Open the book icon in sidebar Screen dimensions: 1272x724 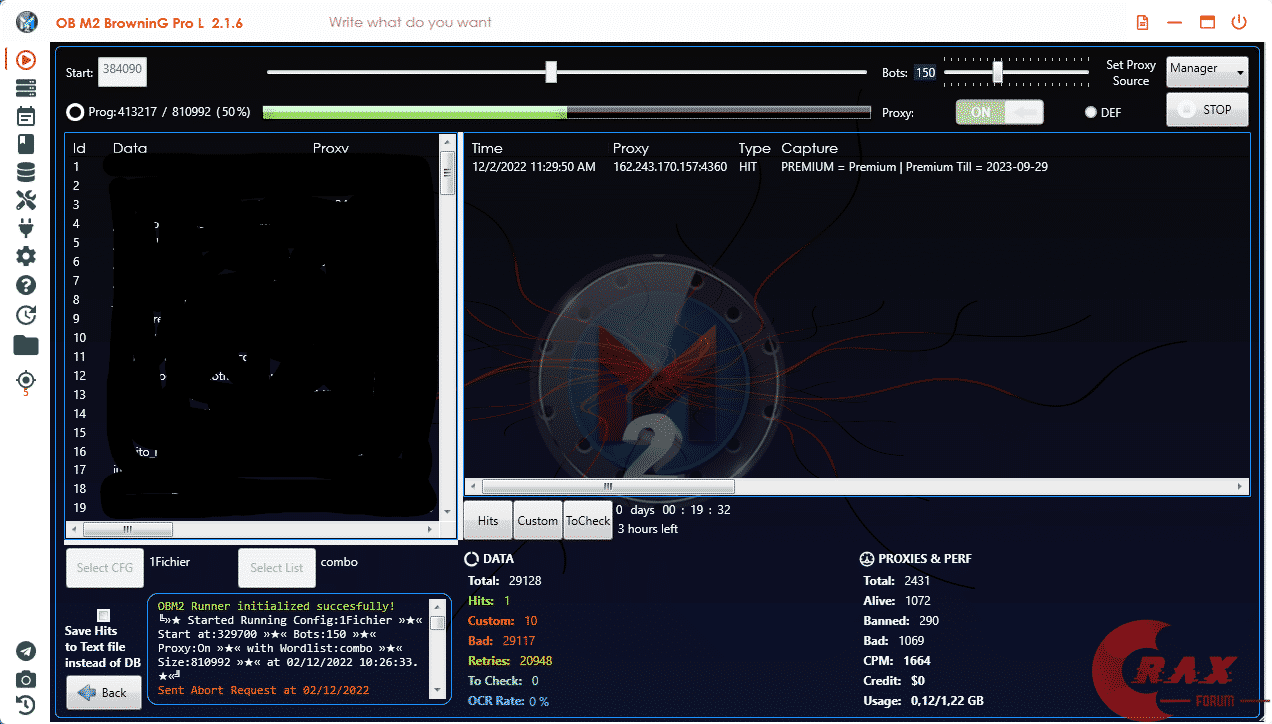tap(26, 144)
